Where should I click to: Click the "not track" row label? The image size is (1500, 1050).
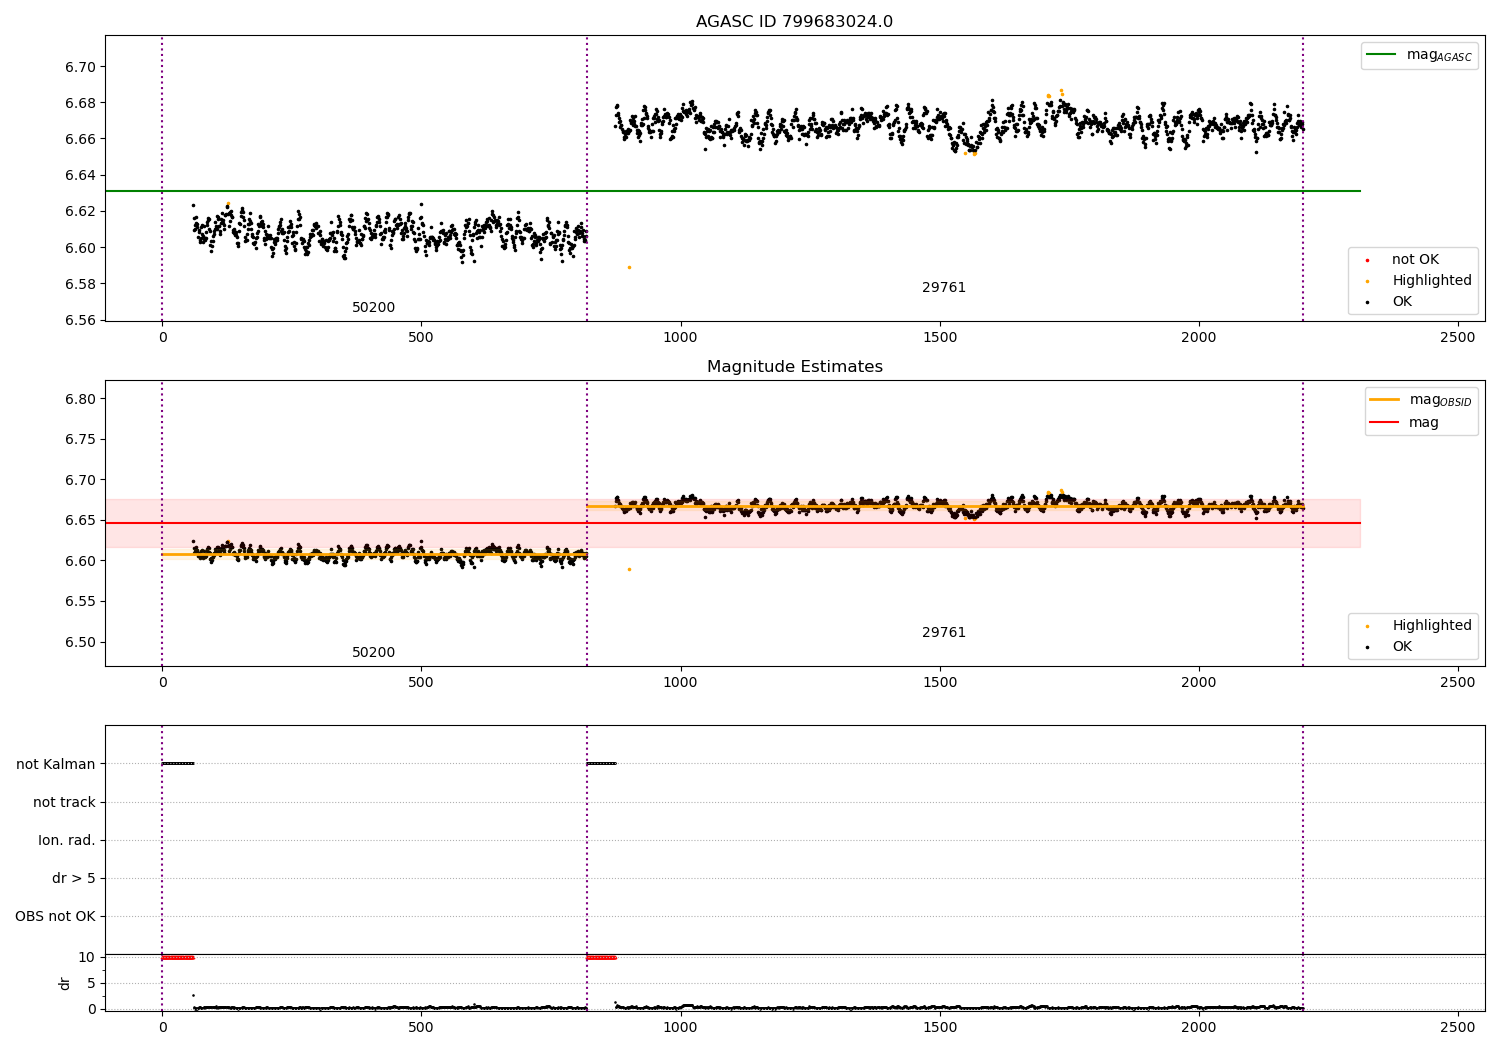tap(64, 802)
